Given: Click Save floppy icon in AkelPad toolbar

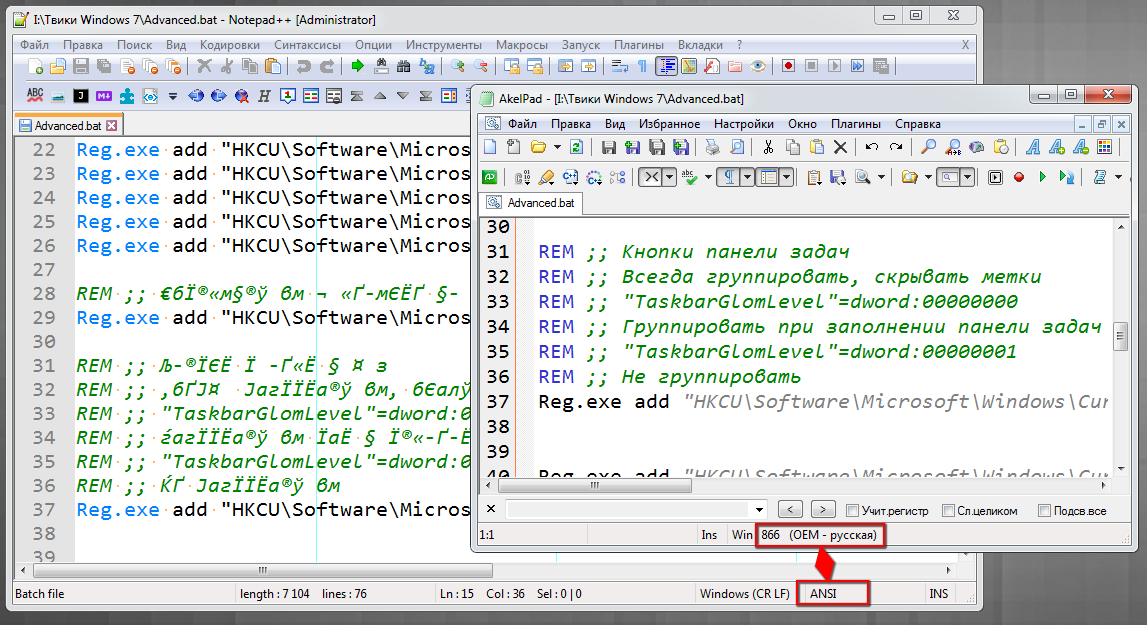Looking at the screenshot, I should pos(608,147).
